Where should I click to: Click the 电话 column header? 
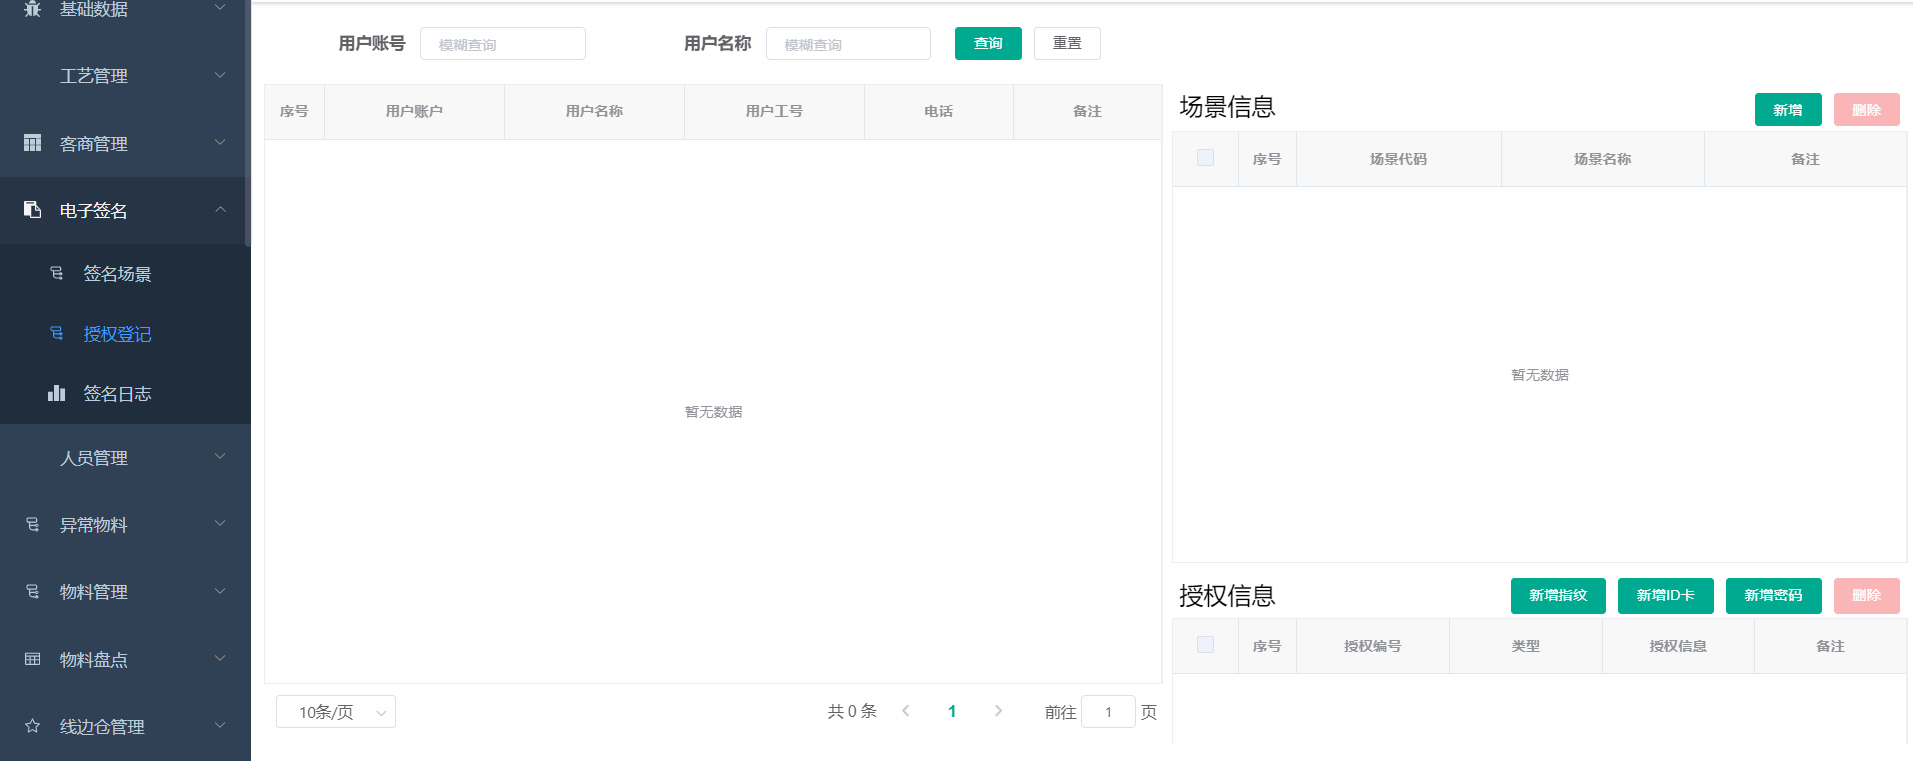[938, 111]
